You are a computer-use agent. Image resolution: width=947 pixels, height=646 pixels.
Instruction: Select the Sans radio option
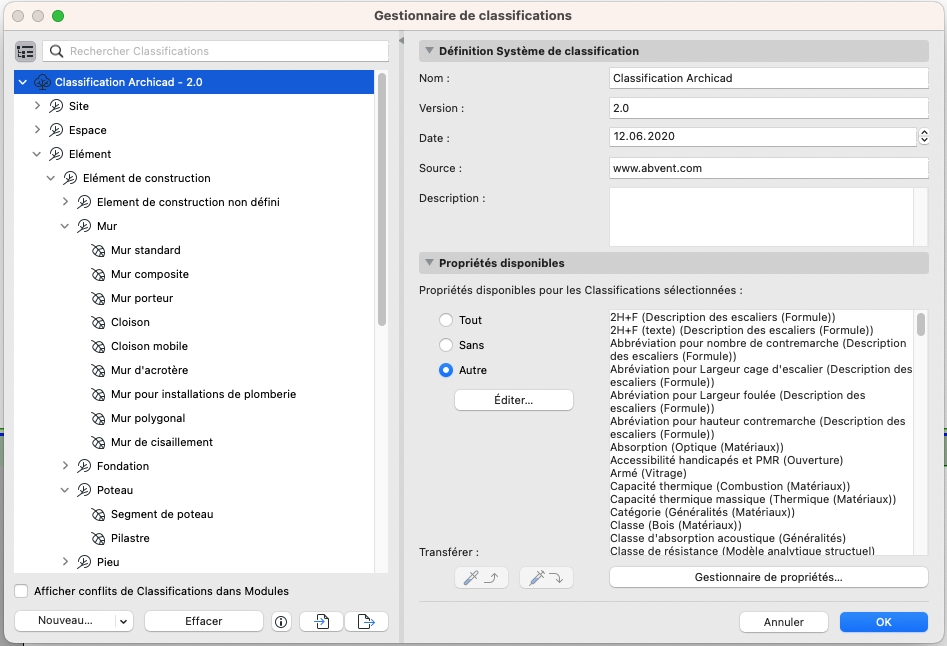pyautogui.click(x=446, y=345)
